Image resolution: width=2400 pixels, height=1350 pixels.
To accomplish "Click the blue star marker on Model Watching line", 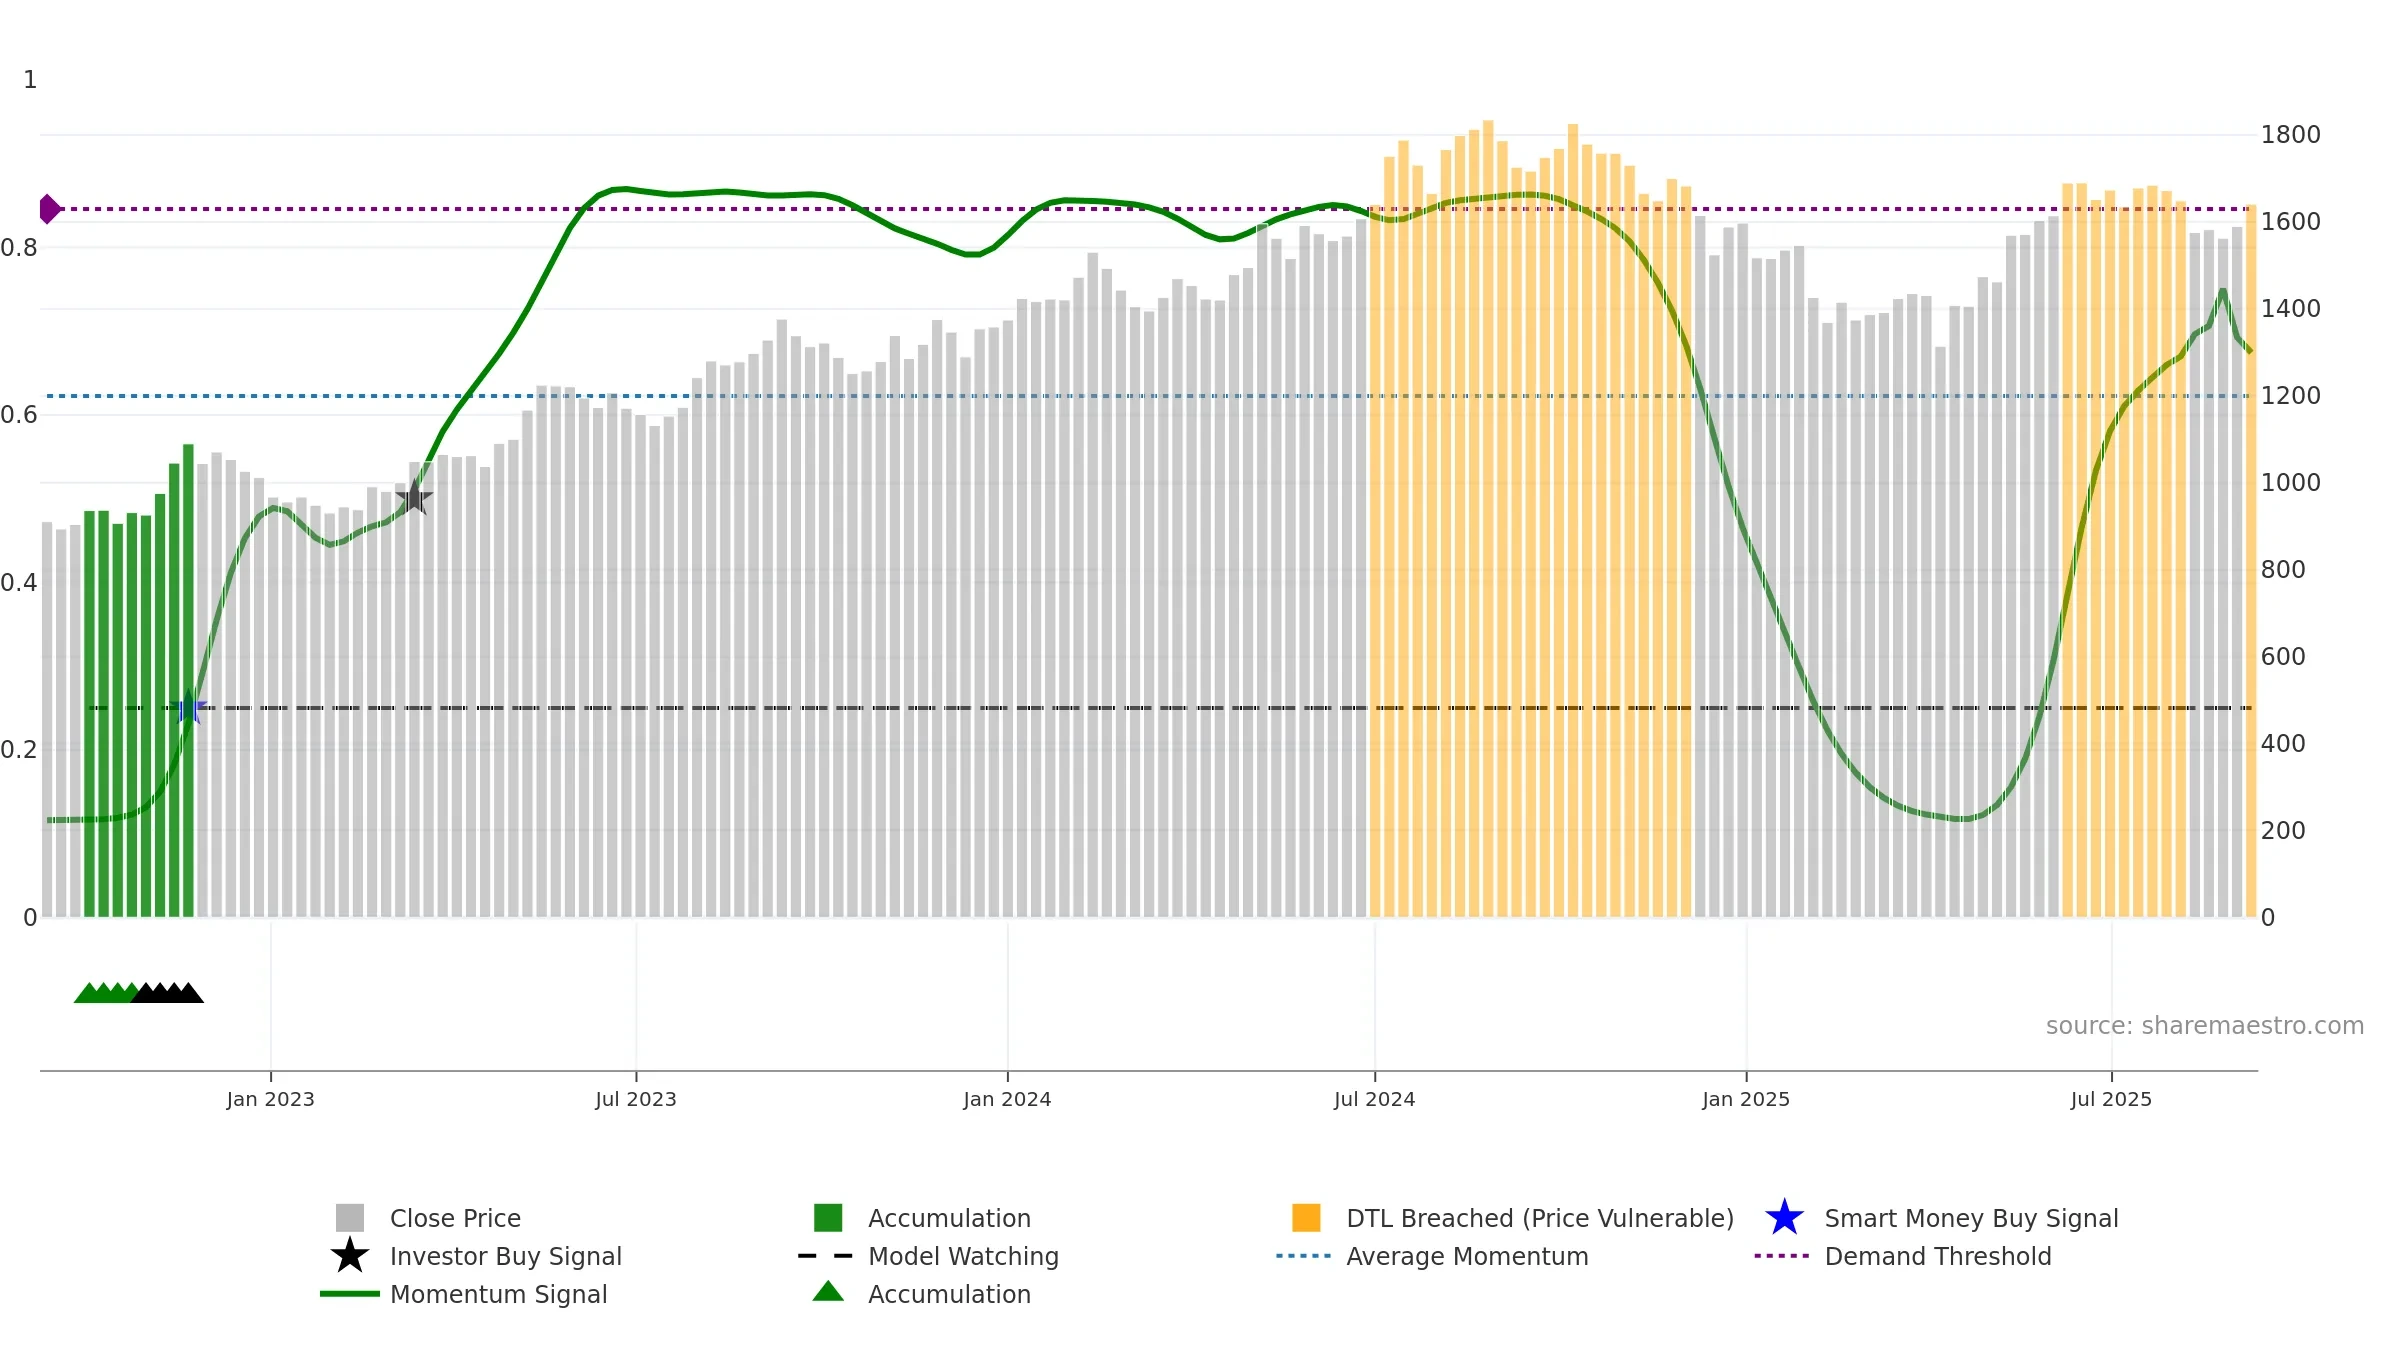I will pyautogui.click(x=188, y=708).
